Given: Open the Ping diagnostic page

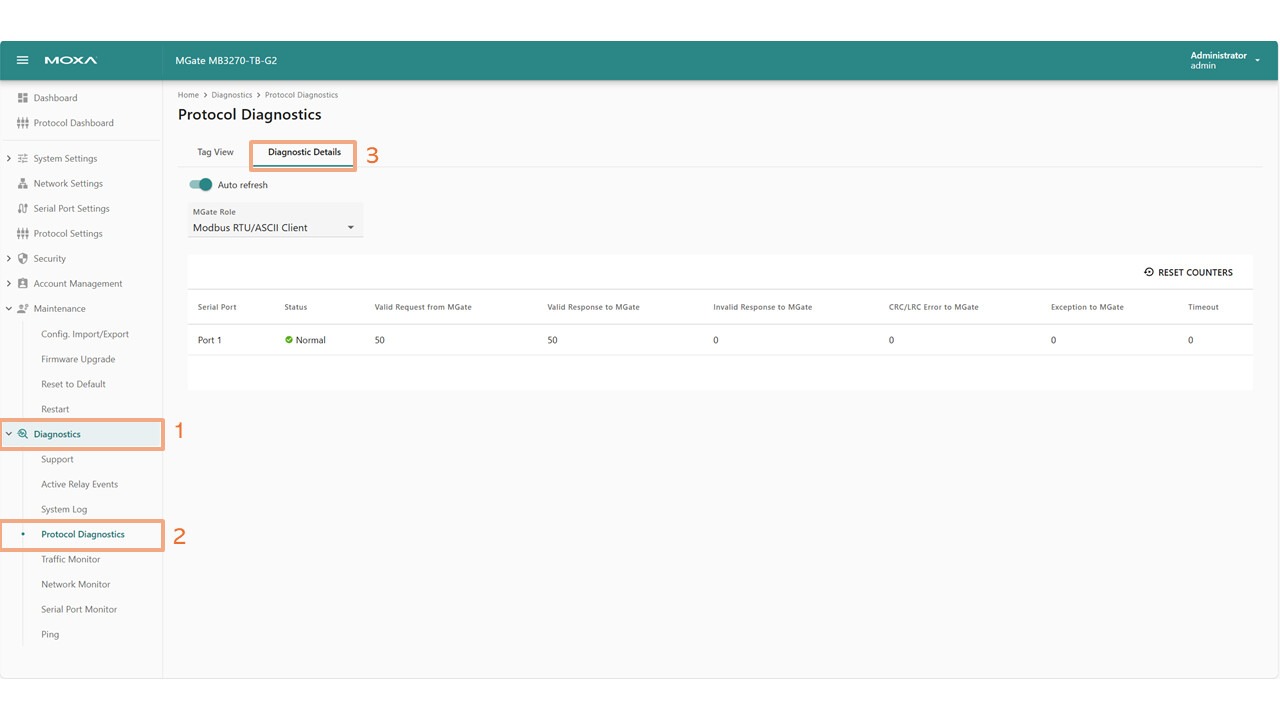Looking at the screenshot, I should point(50,634).
